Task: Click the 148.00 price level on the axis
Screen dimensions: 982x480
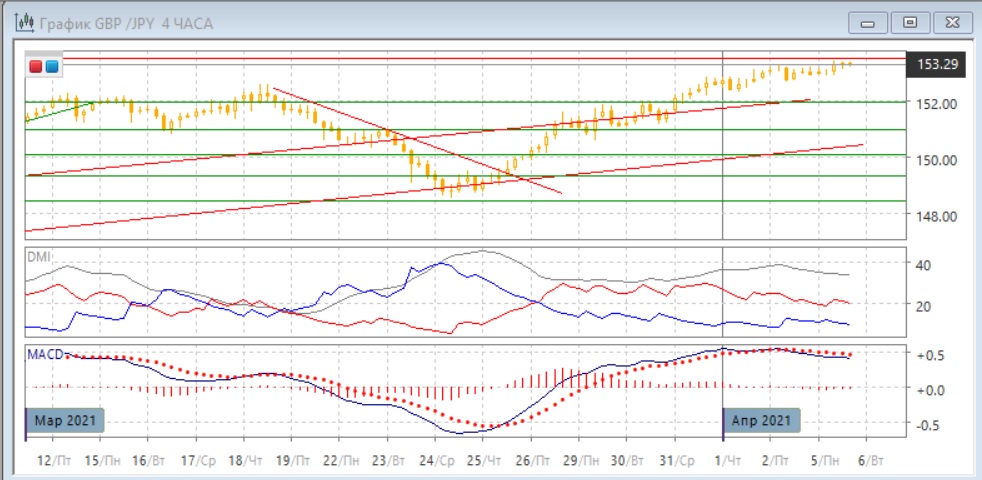Action: 937,215
